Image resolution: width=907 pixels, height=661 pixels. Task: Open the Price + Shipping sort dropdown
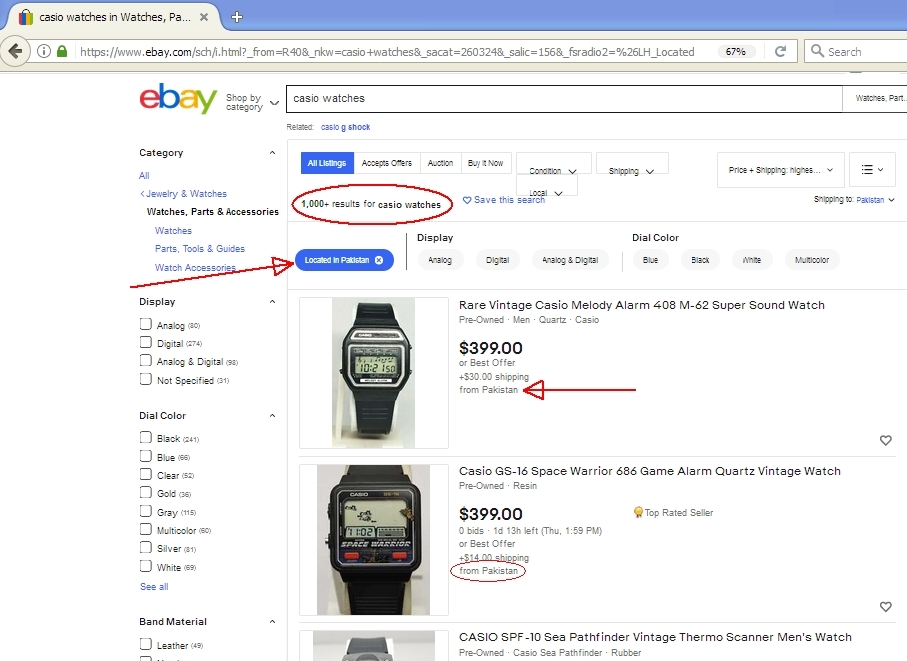coord(780,169)
